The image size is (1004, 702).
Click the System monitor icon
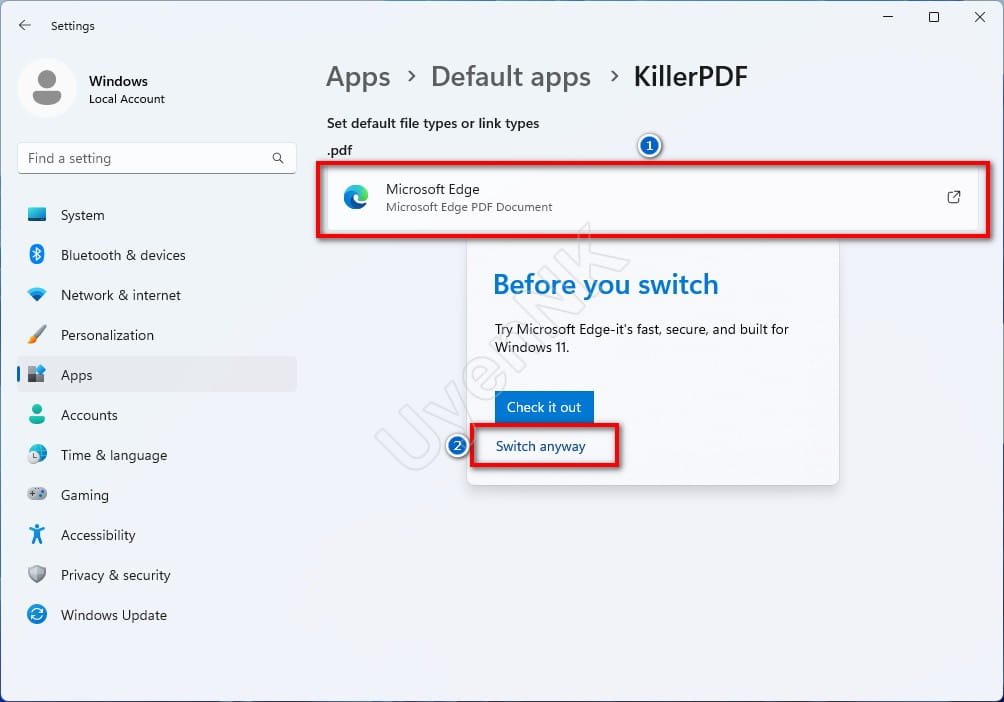click(x=37, y=215)
